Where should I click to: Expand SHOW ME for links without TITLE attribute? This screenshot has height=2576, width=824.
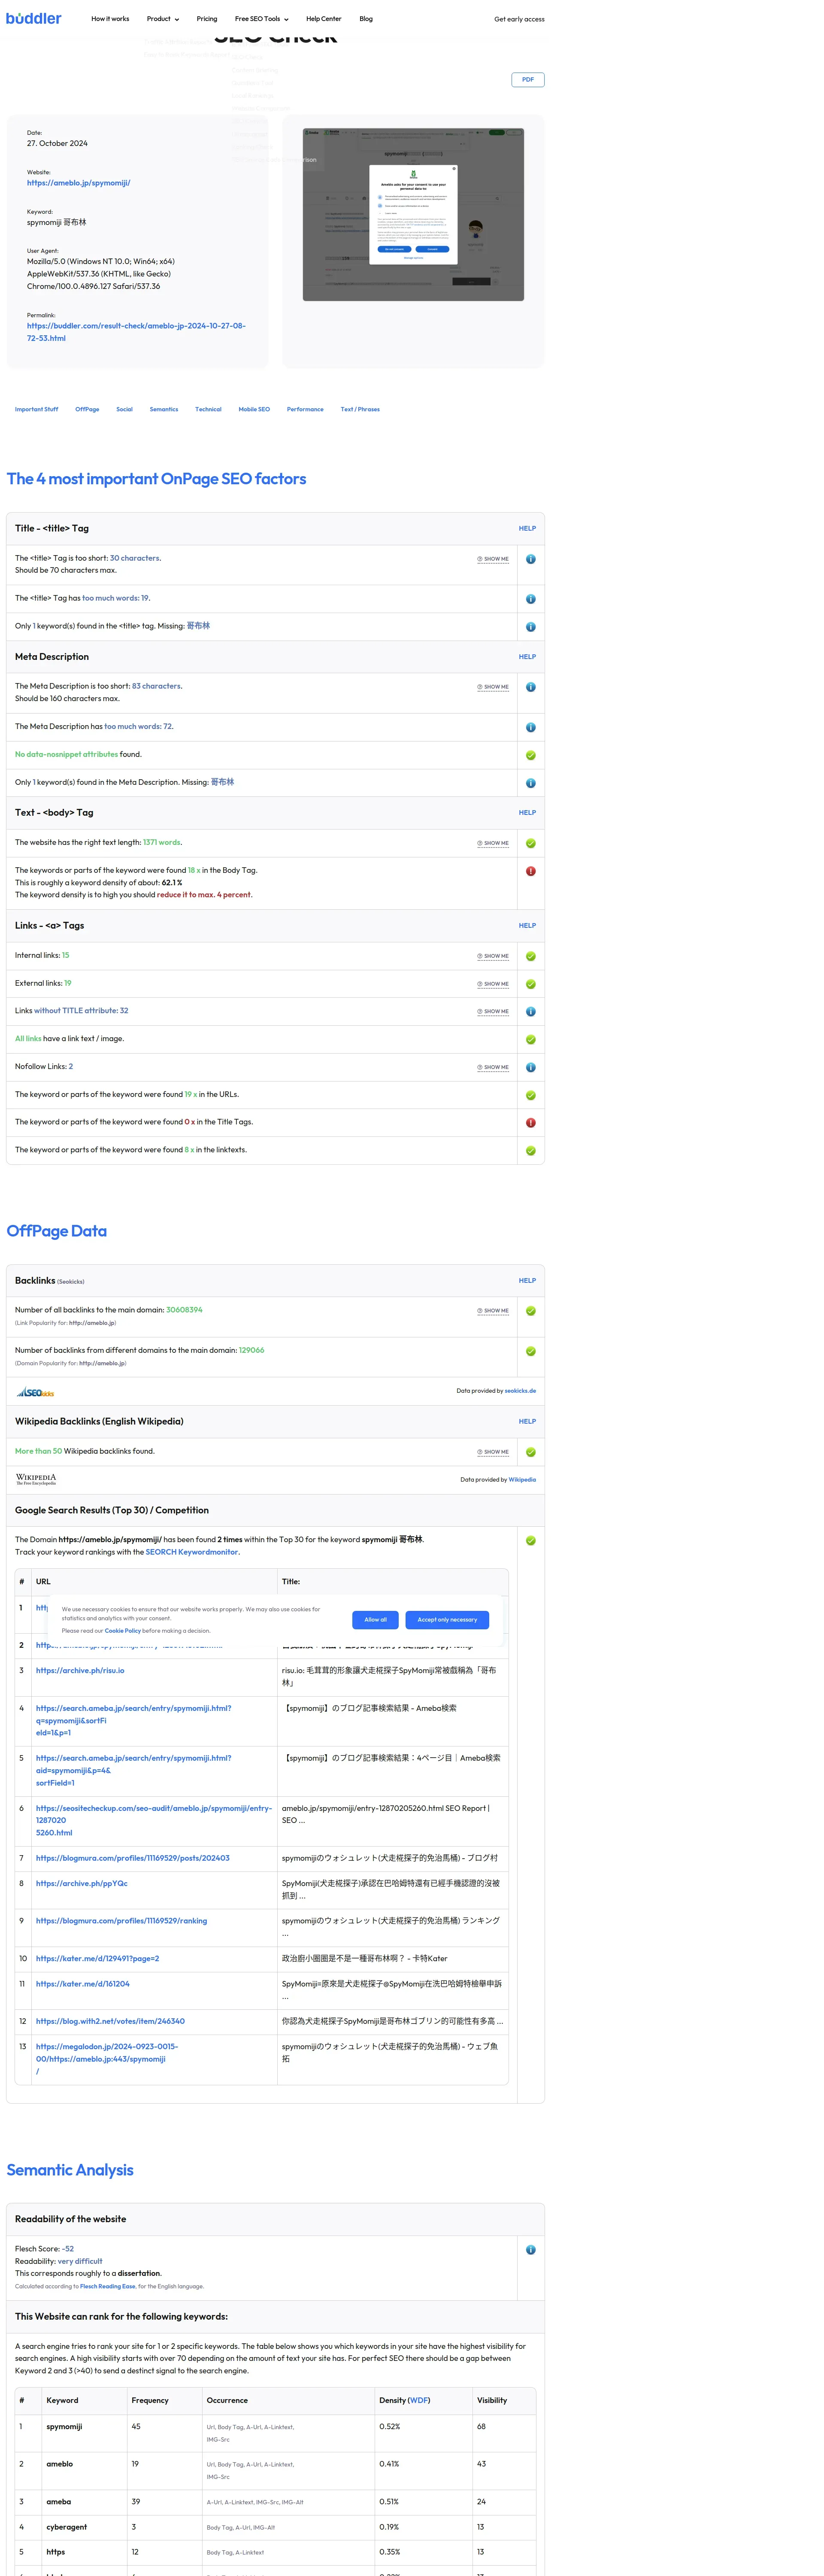(x=493, y=1012)
